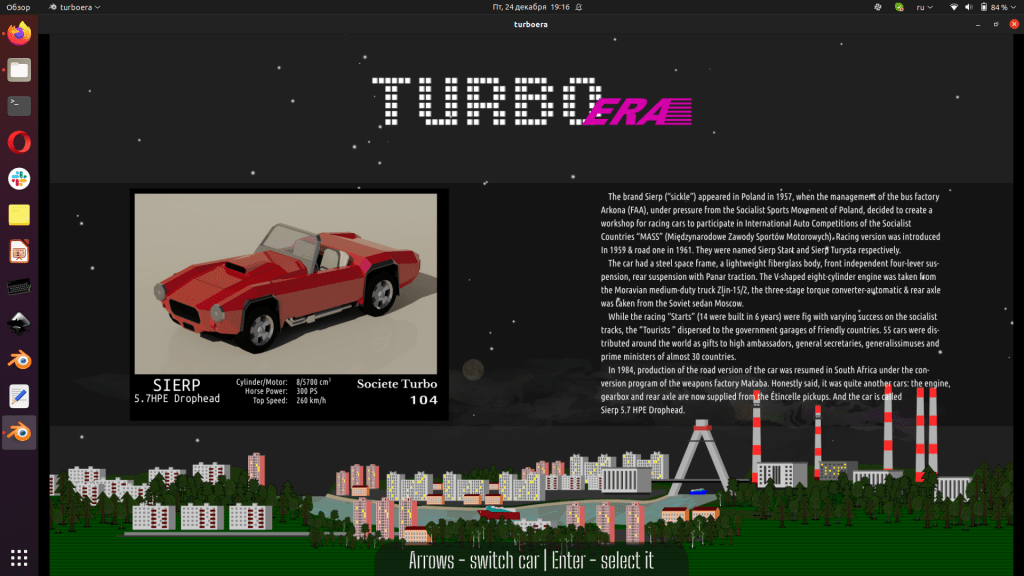Open the yellow sticky notes app
Viewport: 1024px width, 576px height.
[19, 214]
